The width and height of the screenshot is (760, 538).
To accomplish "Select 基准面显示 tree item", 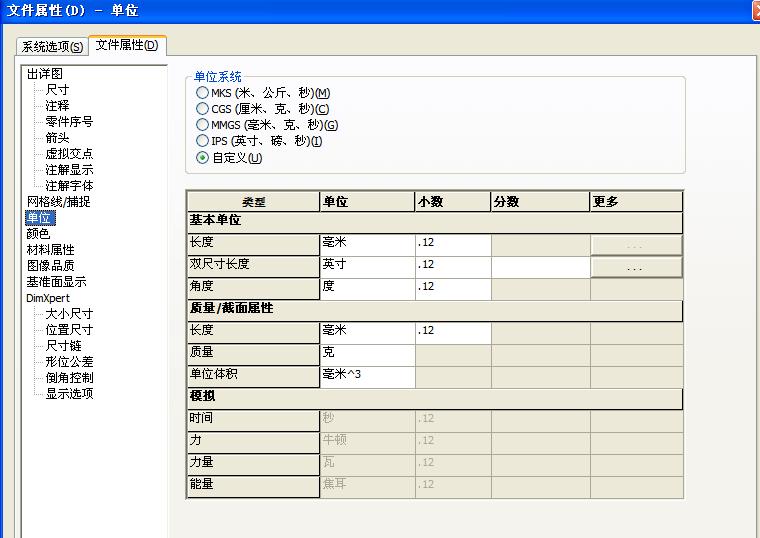I will 56,282.
